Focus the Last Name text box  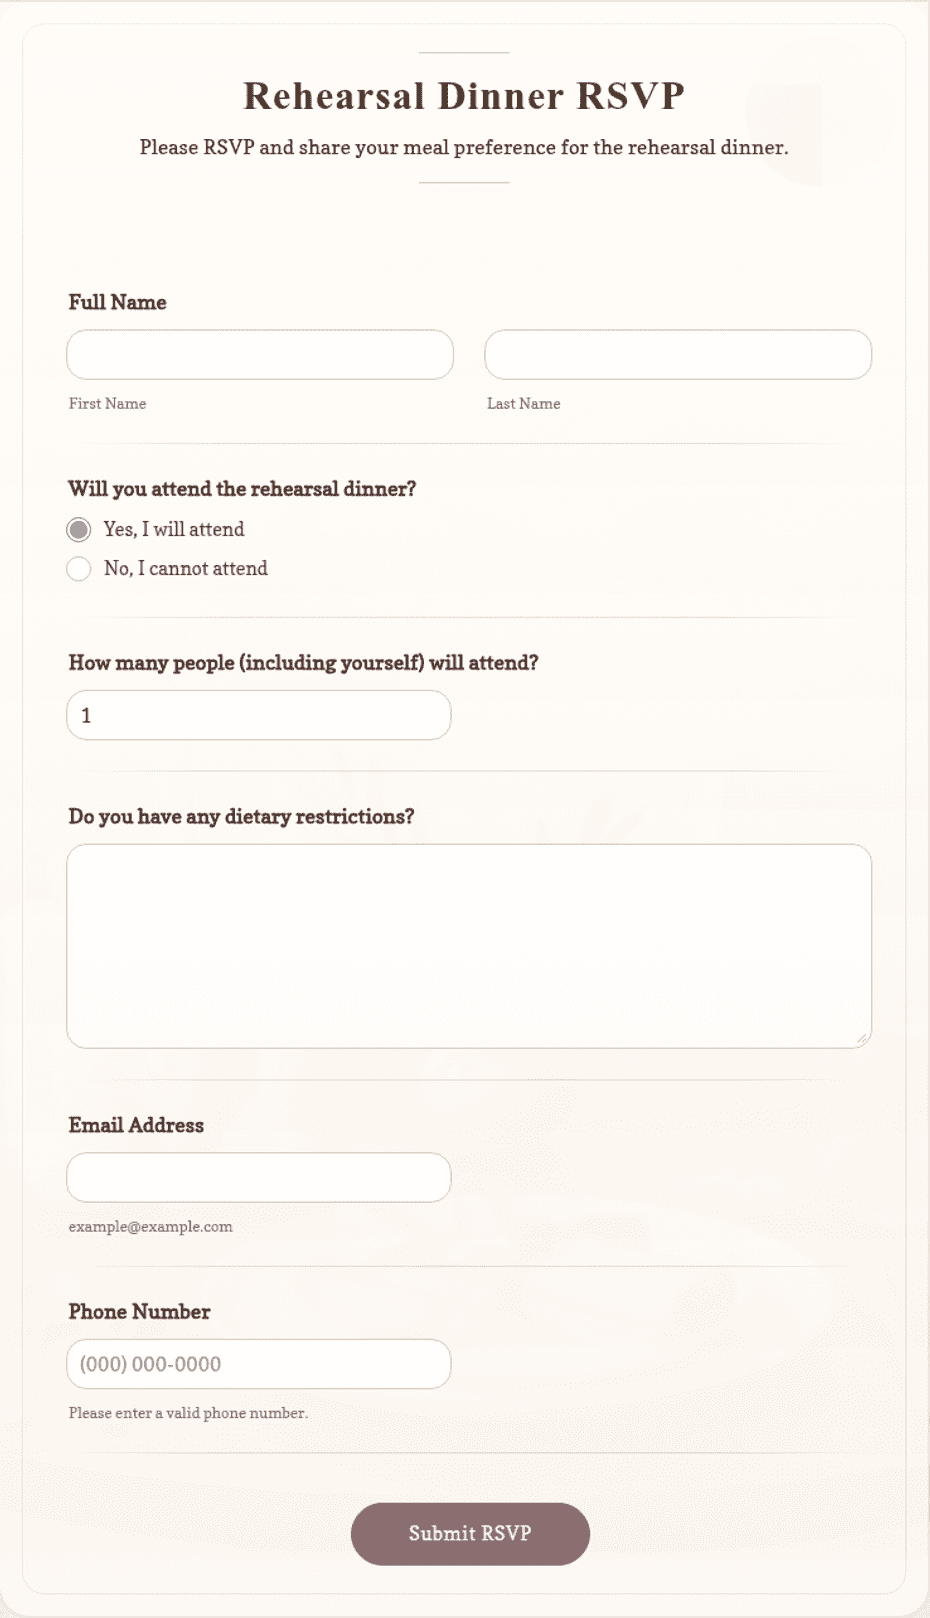(678, 355)
